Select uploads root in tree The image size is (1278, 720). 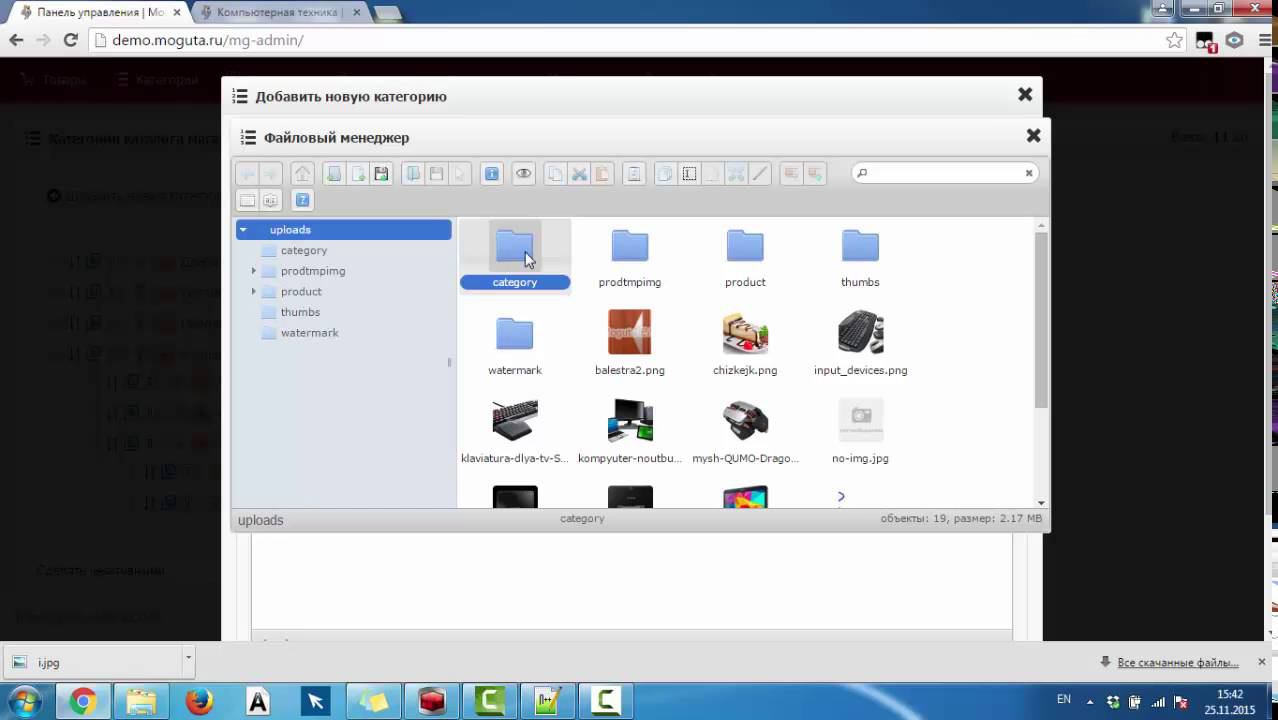coord(344,230)
